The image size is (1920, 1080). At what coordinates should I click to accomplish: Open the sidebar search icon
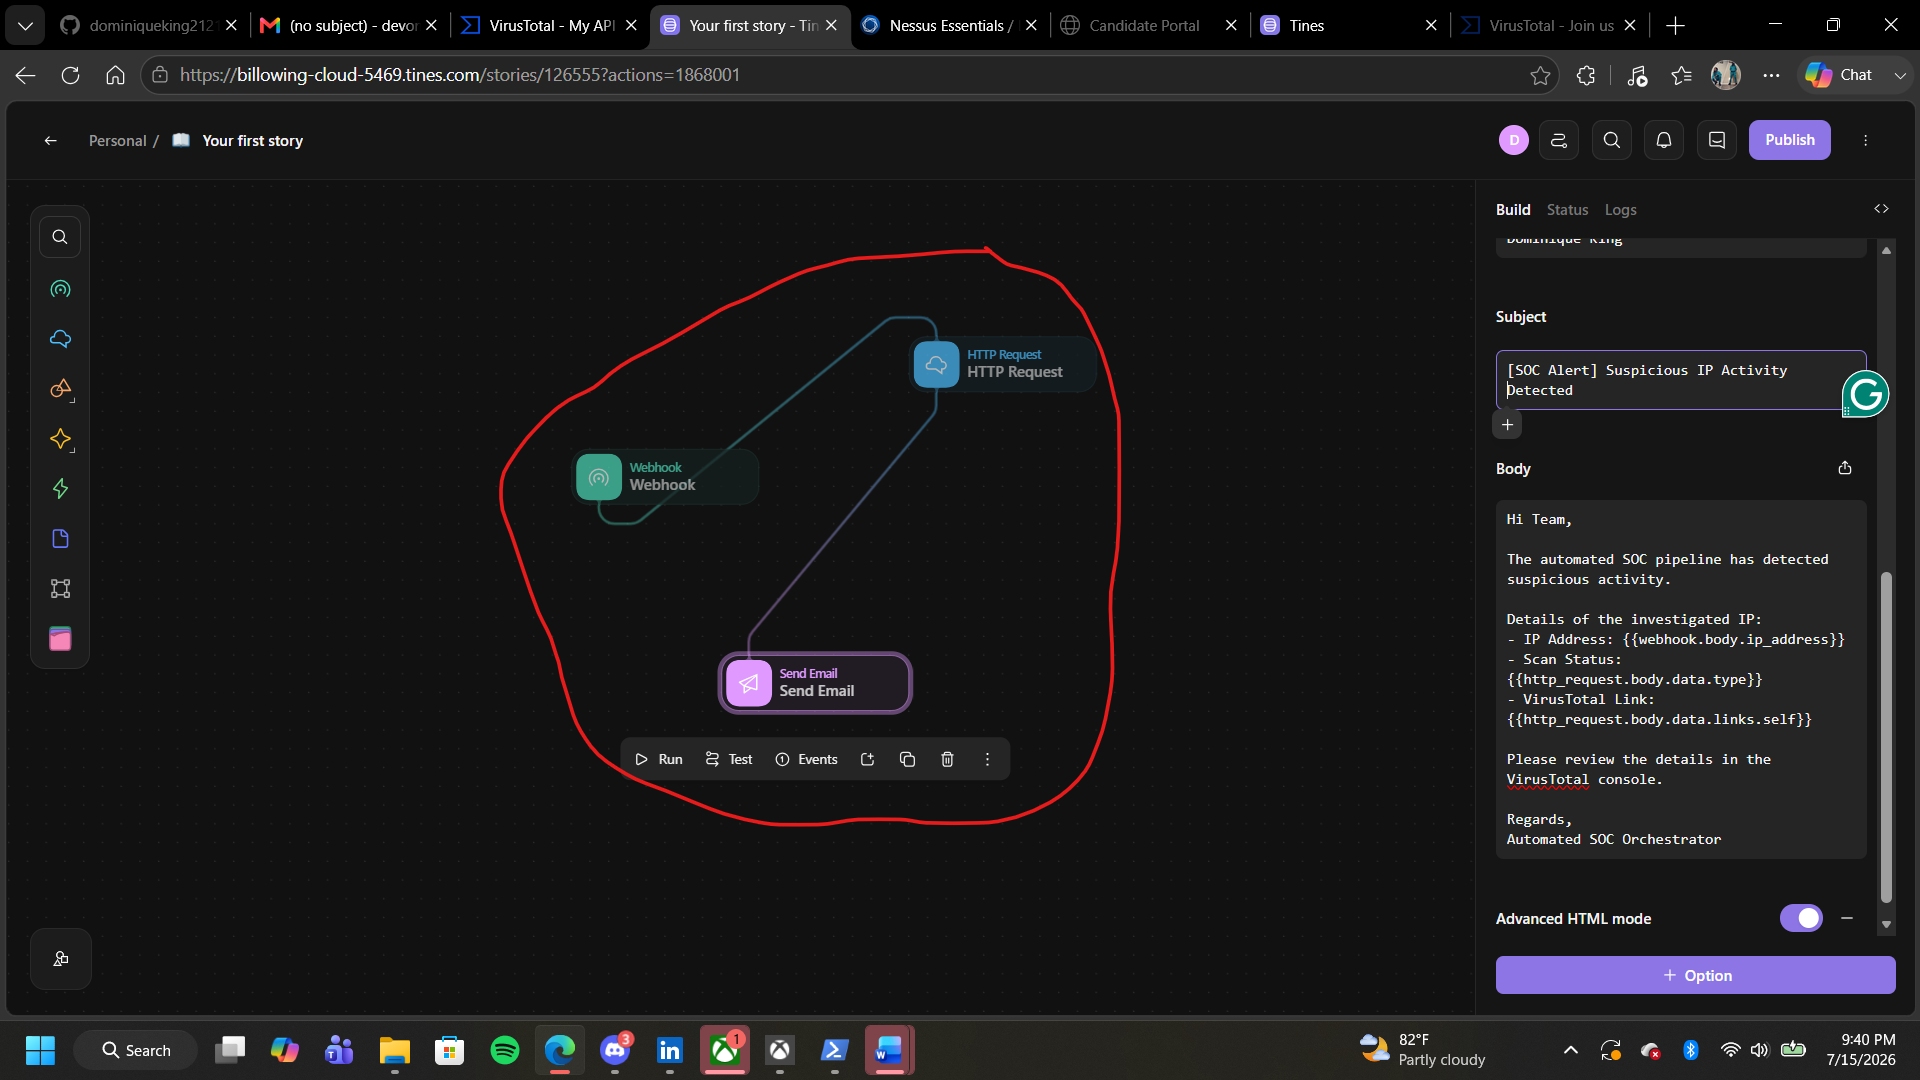(60, 237)
